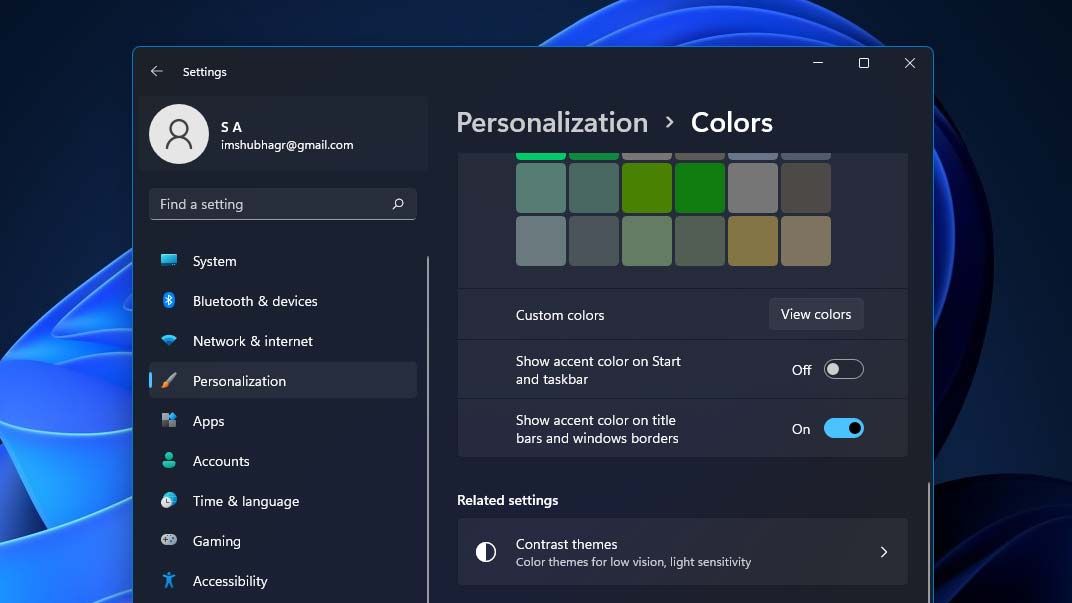Open the settings search magnifier
Screen dimensions: 1072x603
(398, 204)
